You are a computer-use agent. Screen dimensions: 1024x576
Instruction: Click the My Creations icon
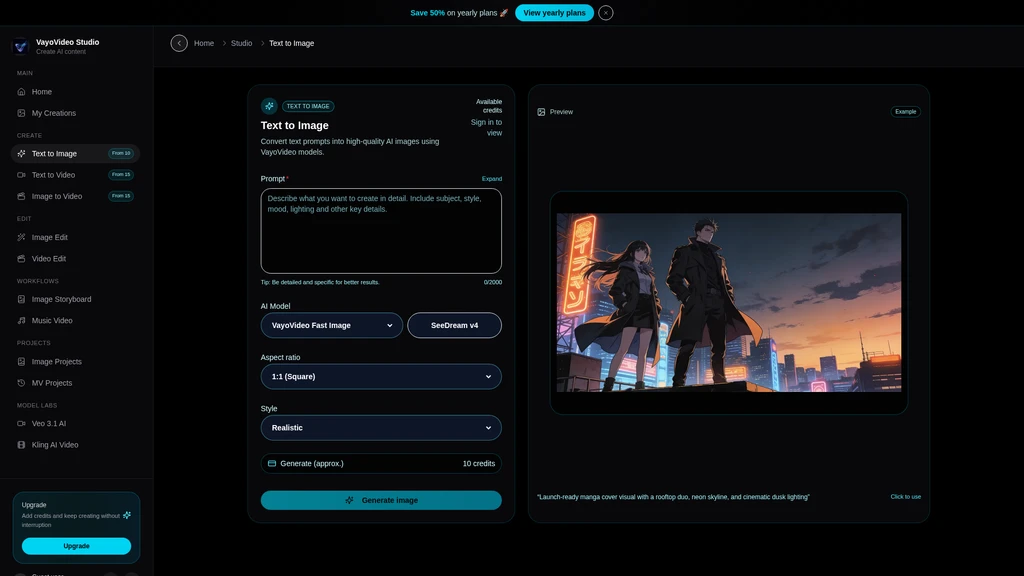click(22, 113)
